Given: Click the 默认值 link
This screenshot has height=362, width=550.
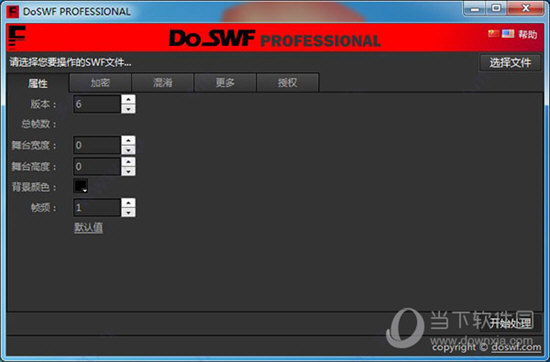Looking at the screenshot, I should (88, 228).
